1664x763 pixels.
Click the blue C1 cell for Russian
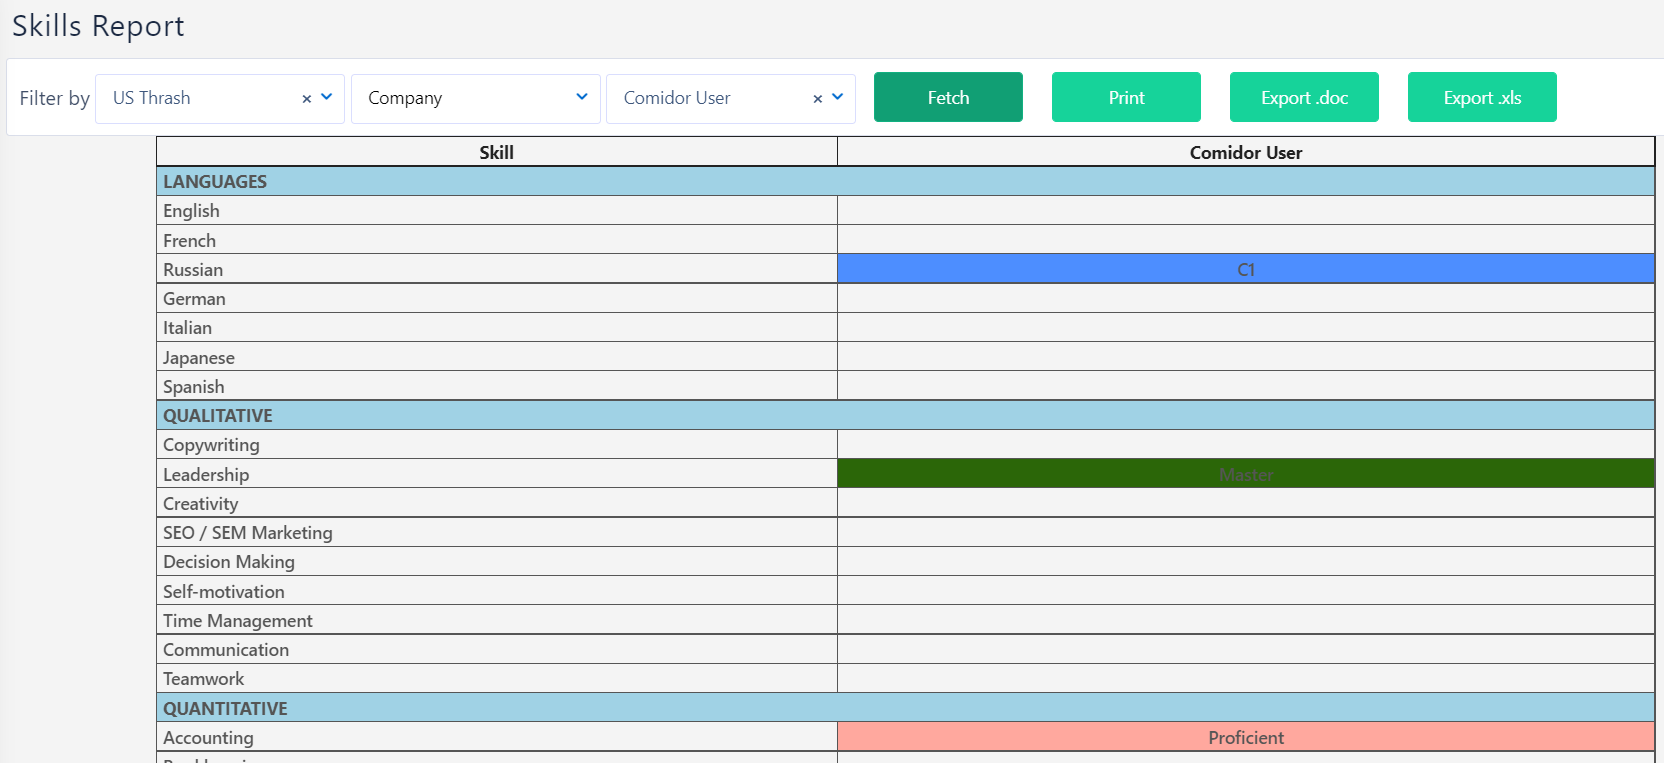(x=1246, y=269)
